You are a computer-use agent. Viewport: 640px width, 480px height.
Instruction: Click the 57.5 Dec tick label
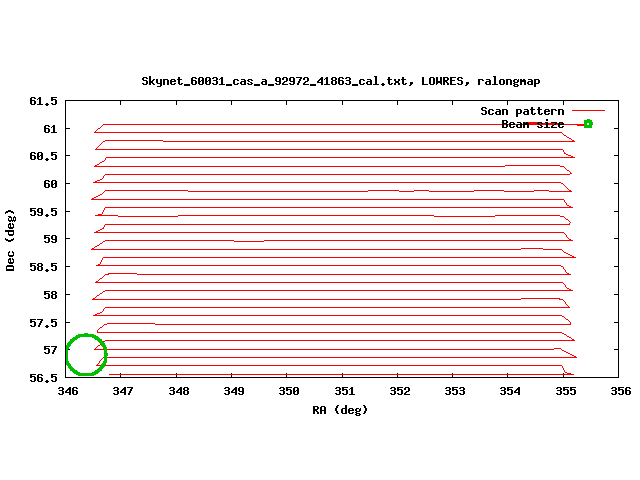[44, 323]
